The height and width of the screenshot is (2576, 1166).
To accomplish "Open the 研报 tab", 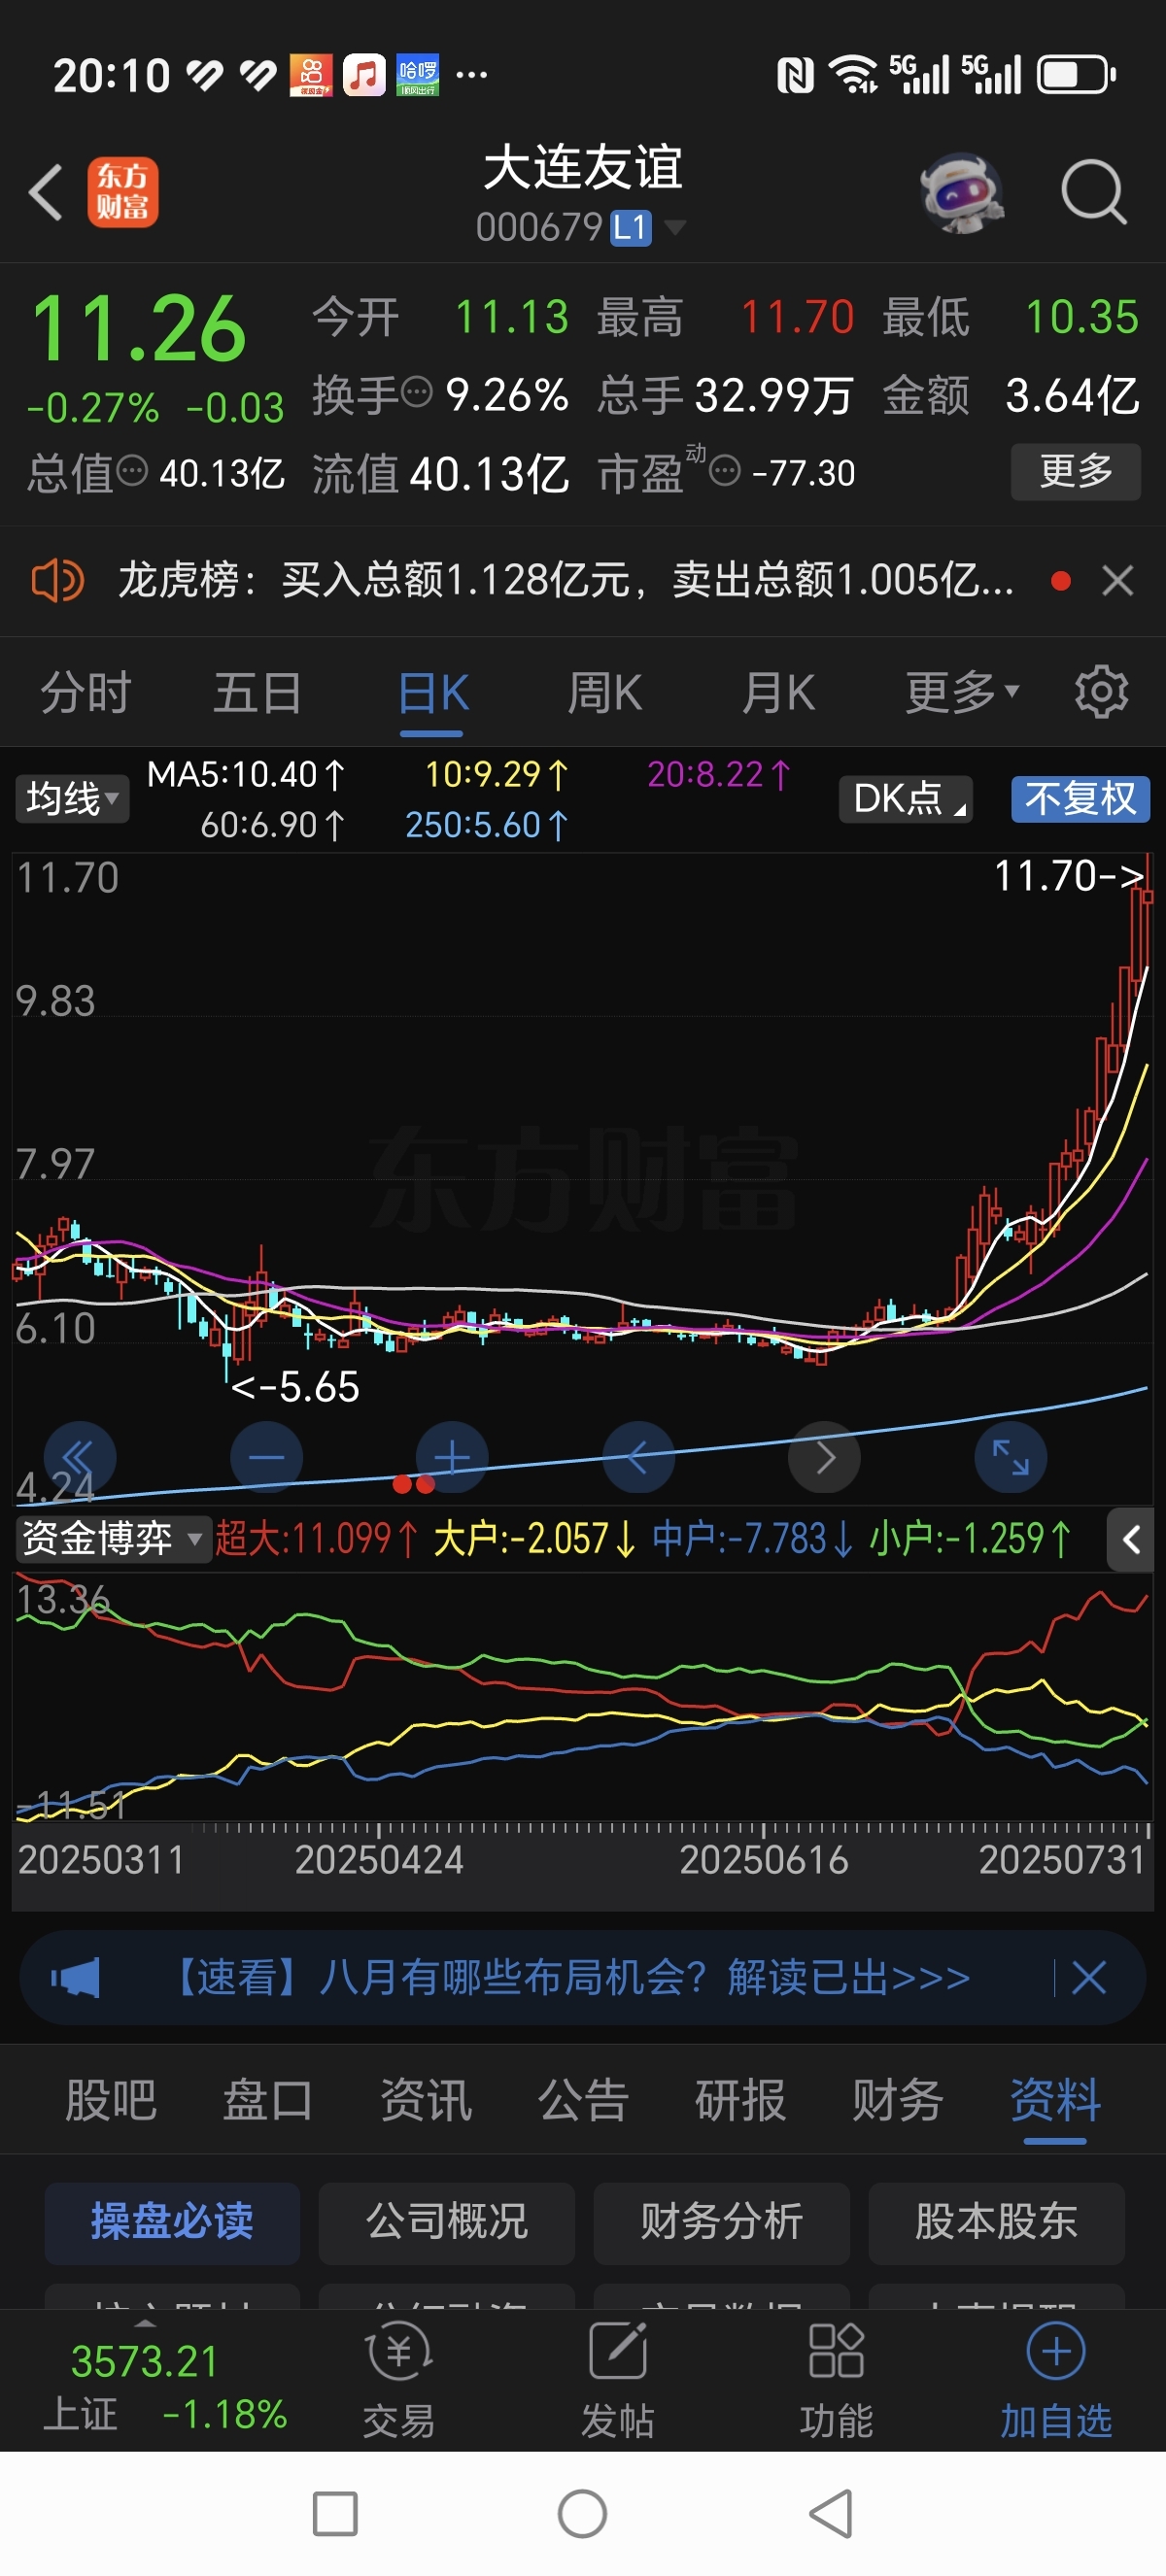I will tap(740, 2099).
